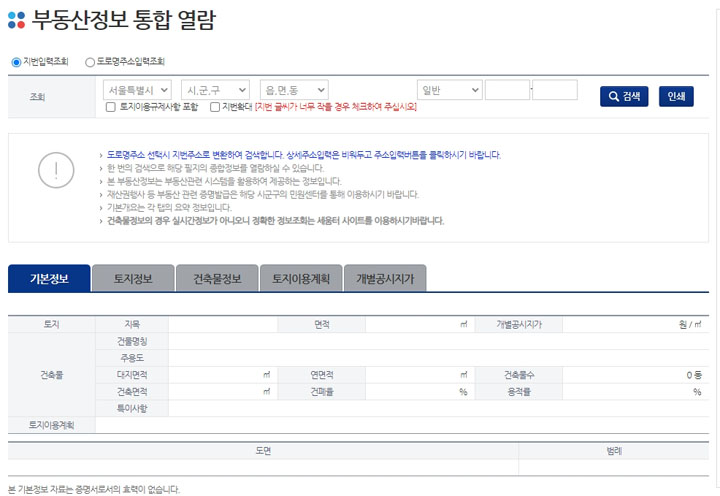Viewport: 720px width, 496px height.
Task: Click the 건축물수 cell label
Action: click(519, 375)
